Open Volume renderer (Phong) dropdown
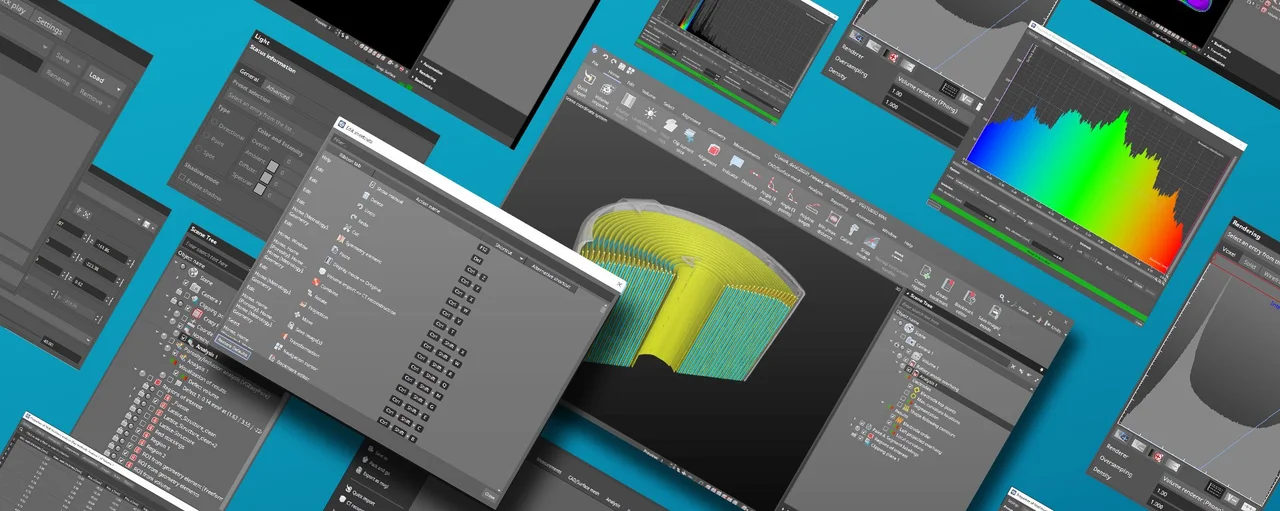The width and height of the screenshot is (1280, 511). click(935, 97)
